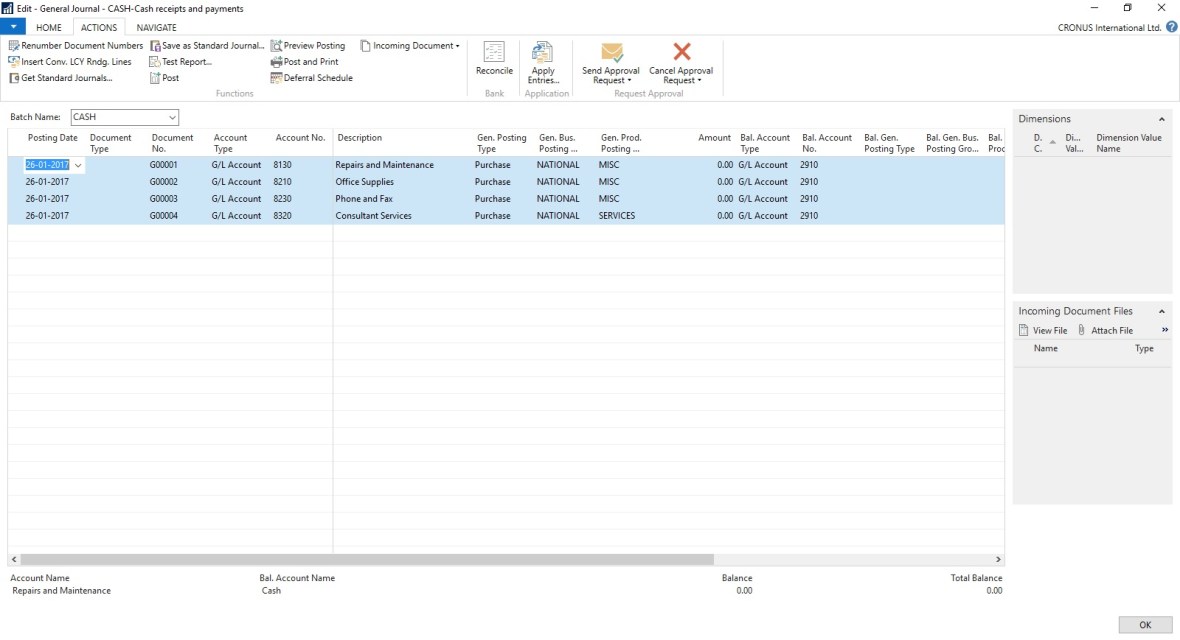1180x640 pixels.
Task: Switch to the HOME tab
Action: [x=48, y=28]
